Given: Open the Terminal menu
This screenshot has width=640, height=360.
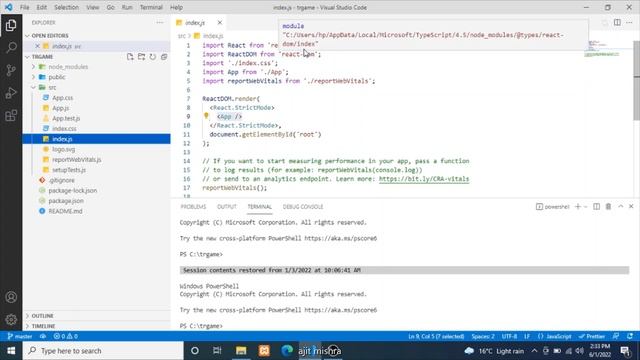Looking at the screenshot, I should coord(151,7).
